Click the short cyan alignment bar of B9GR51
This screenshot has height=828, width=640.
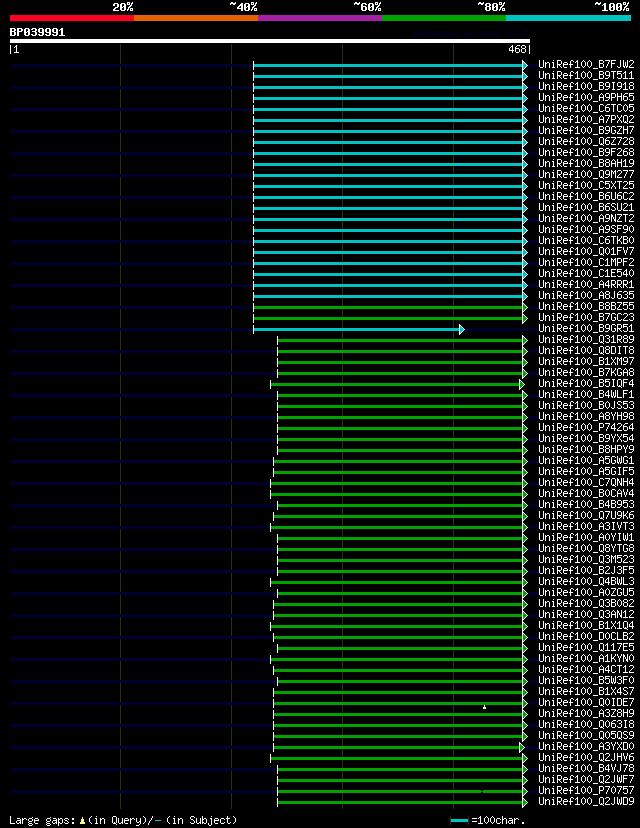pyautogui.click(x=358, y=330)
